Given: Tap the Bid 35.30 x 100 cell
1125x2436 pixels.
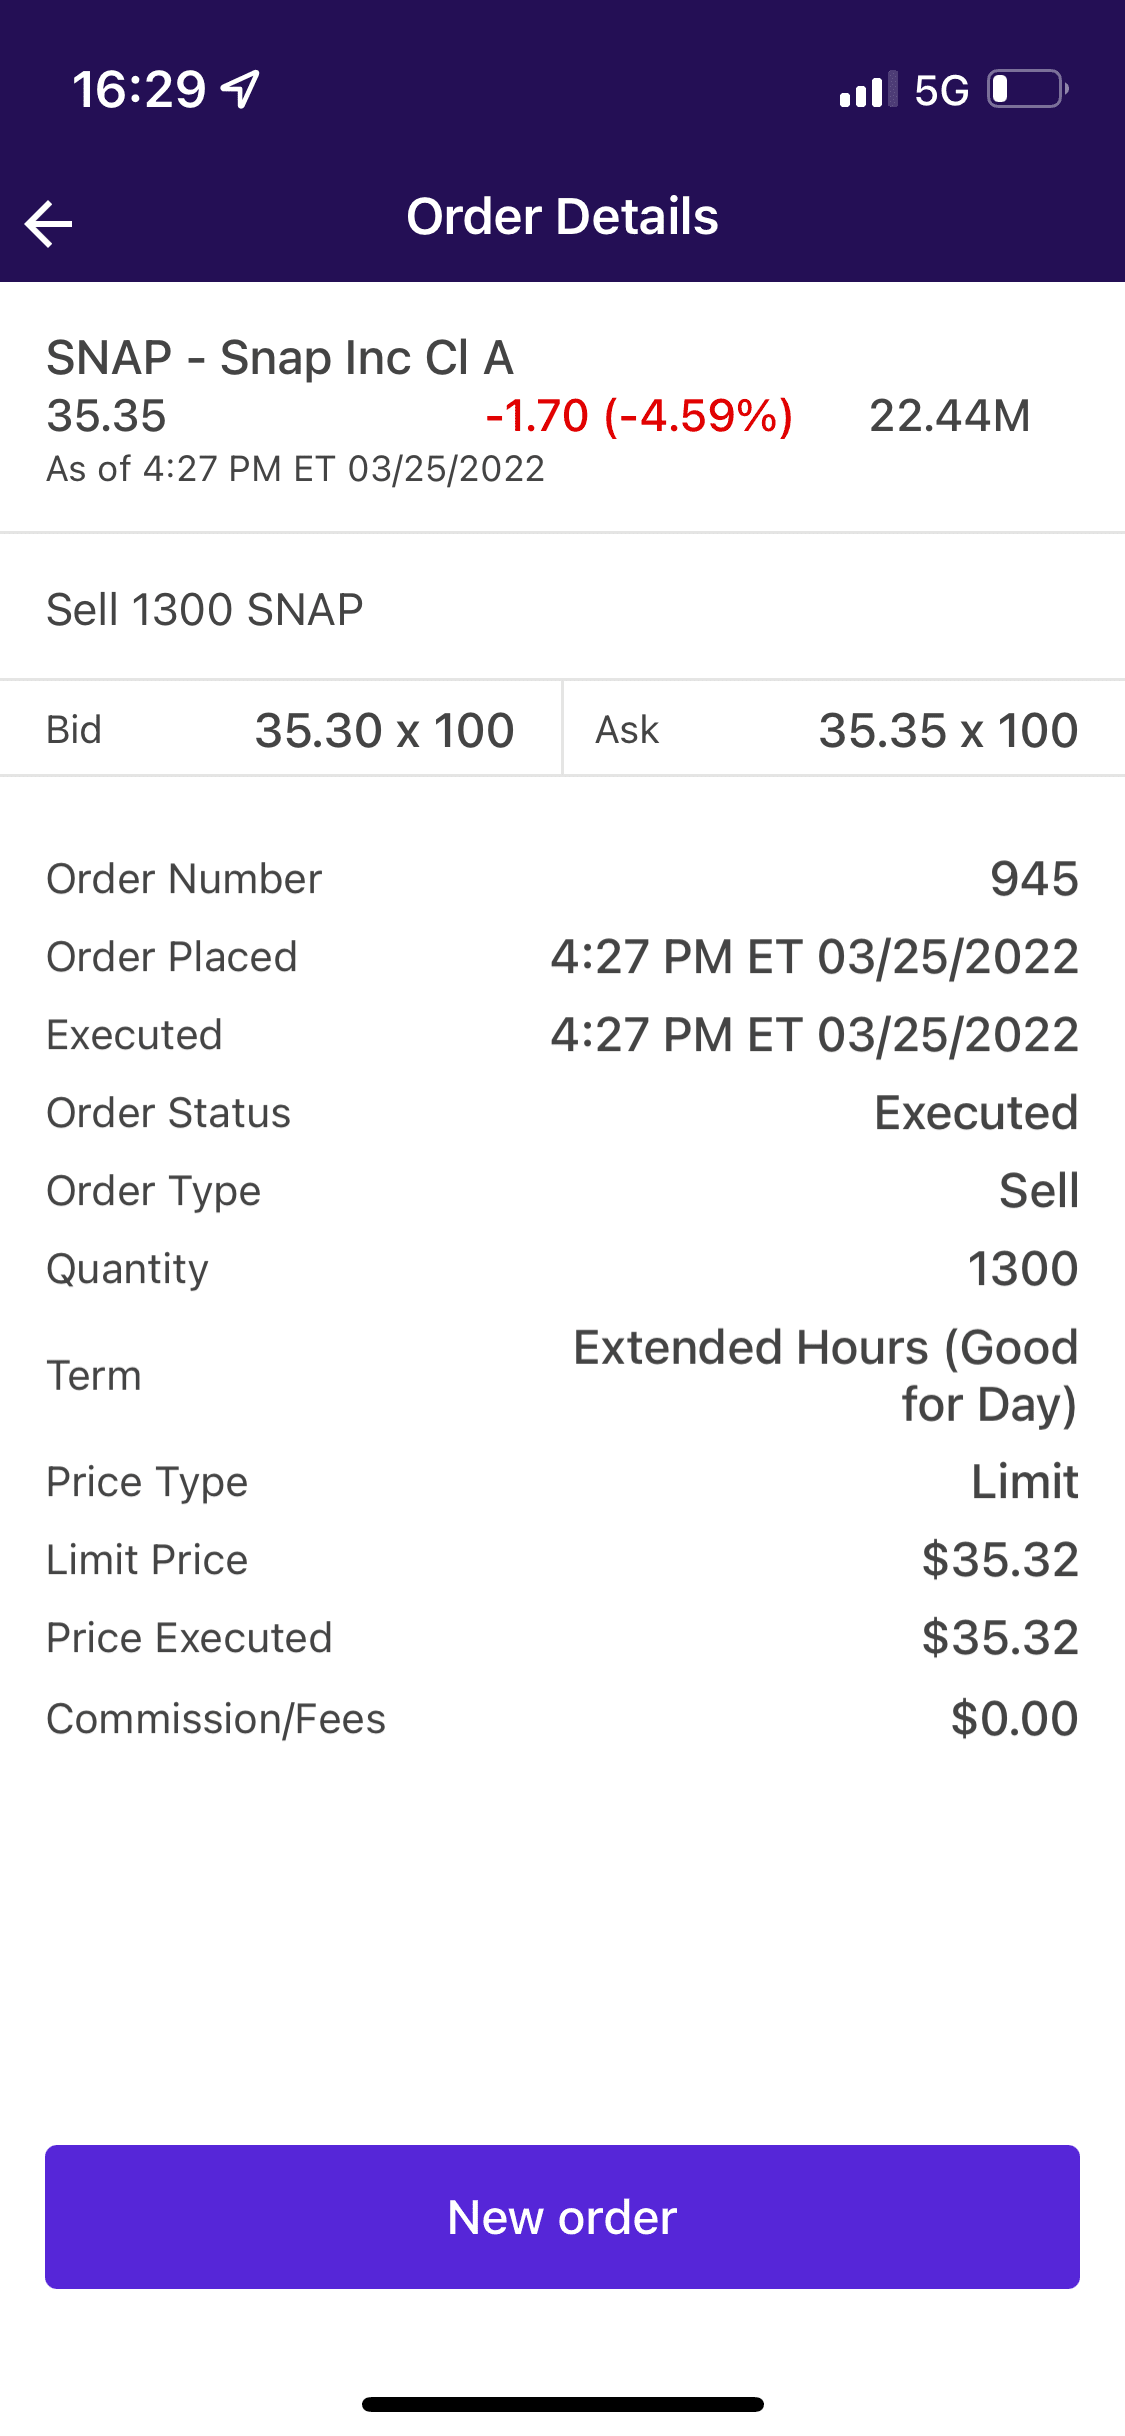Looking at the screenshot, I should point(281,730).
